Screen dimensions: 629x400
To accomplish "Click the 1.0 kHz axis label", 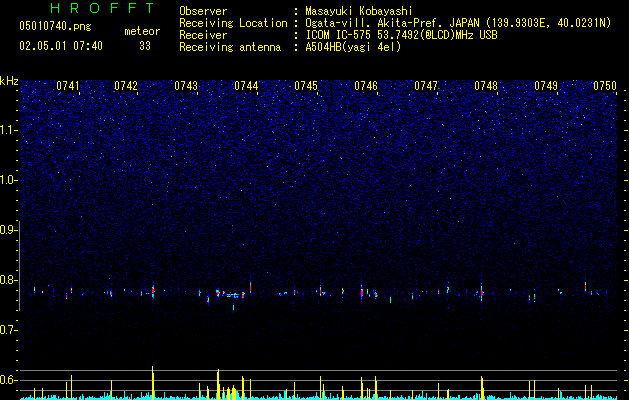I will pyautogui.click(x=8, y=180).
